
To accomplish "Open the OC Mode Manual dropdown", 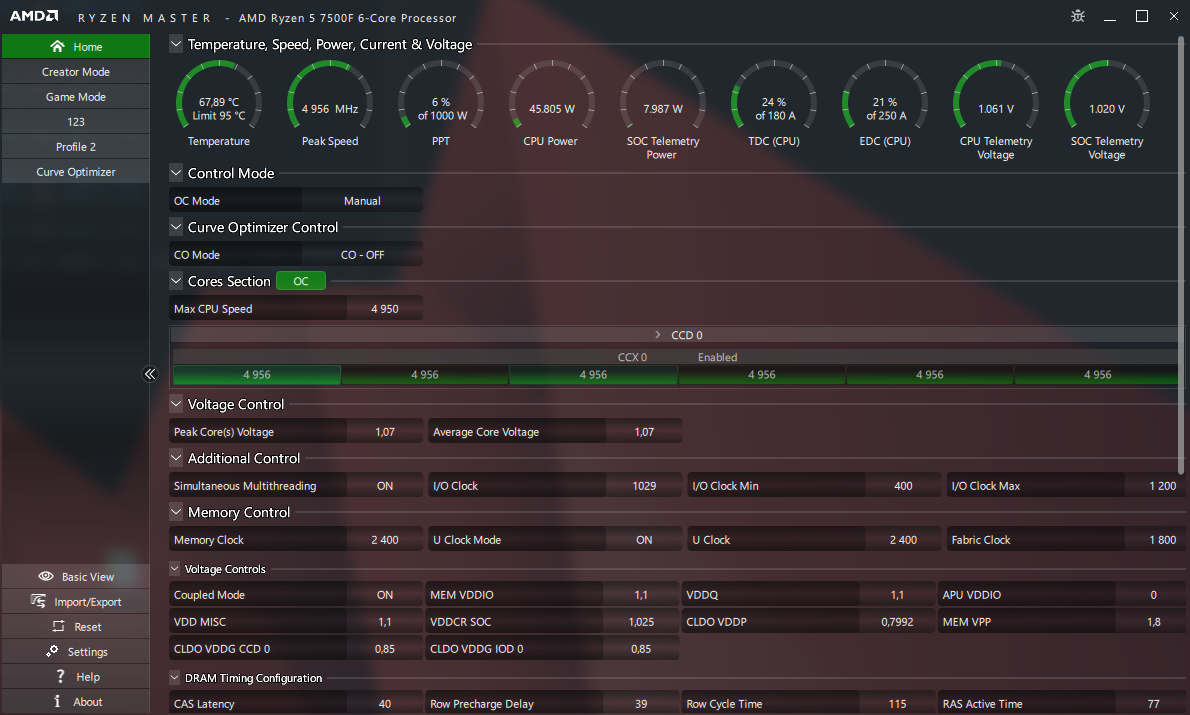I will pyautogui.click(x=362, y=200).
